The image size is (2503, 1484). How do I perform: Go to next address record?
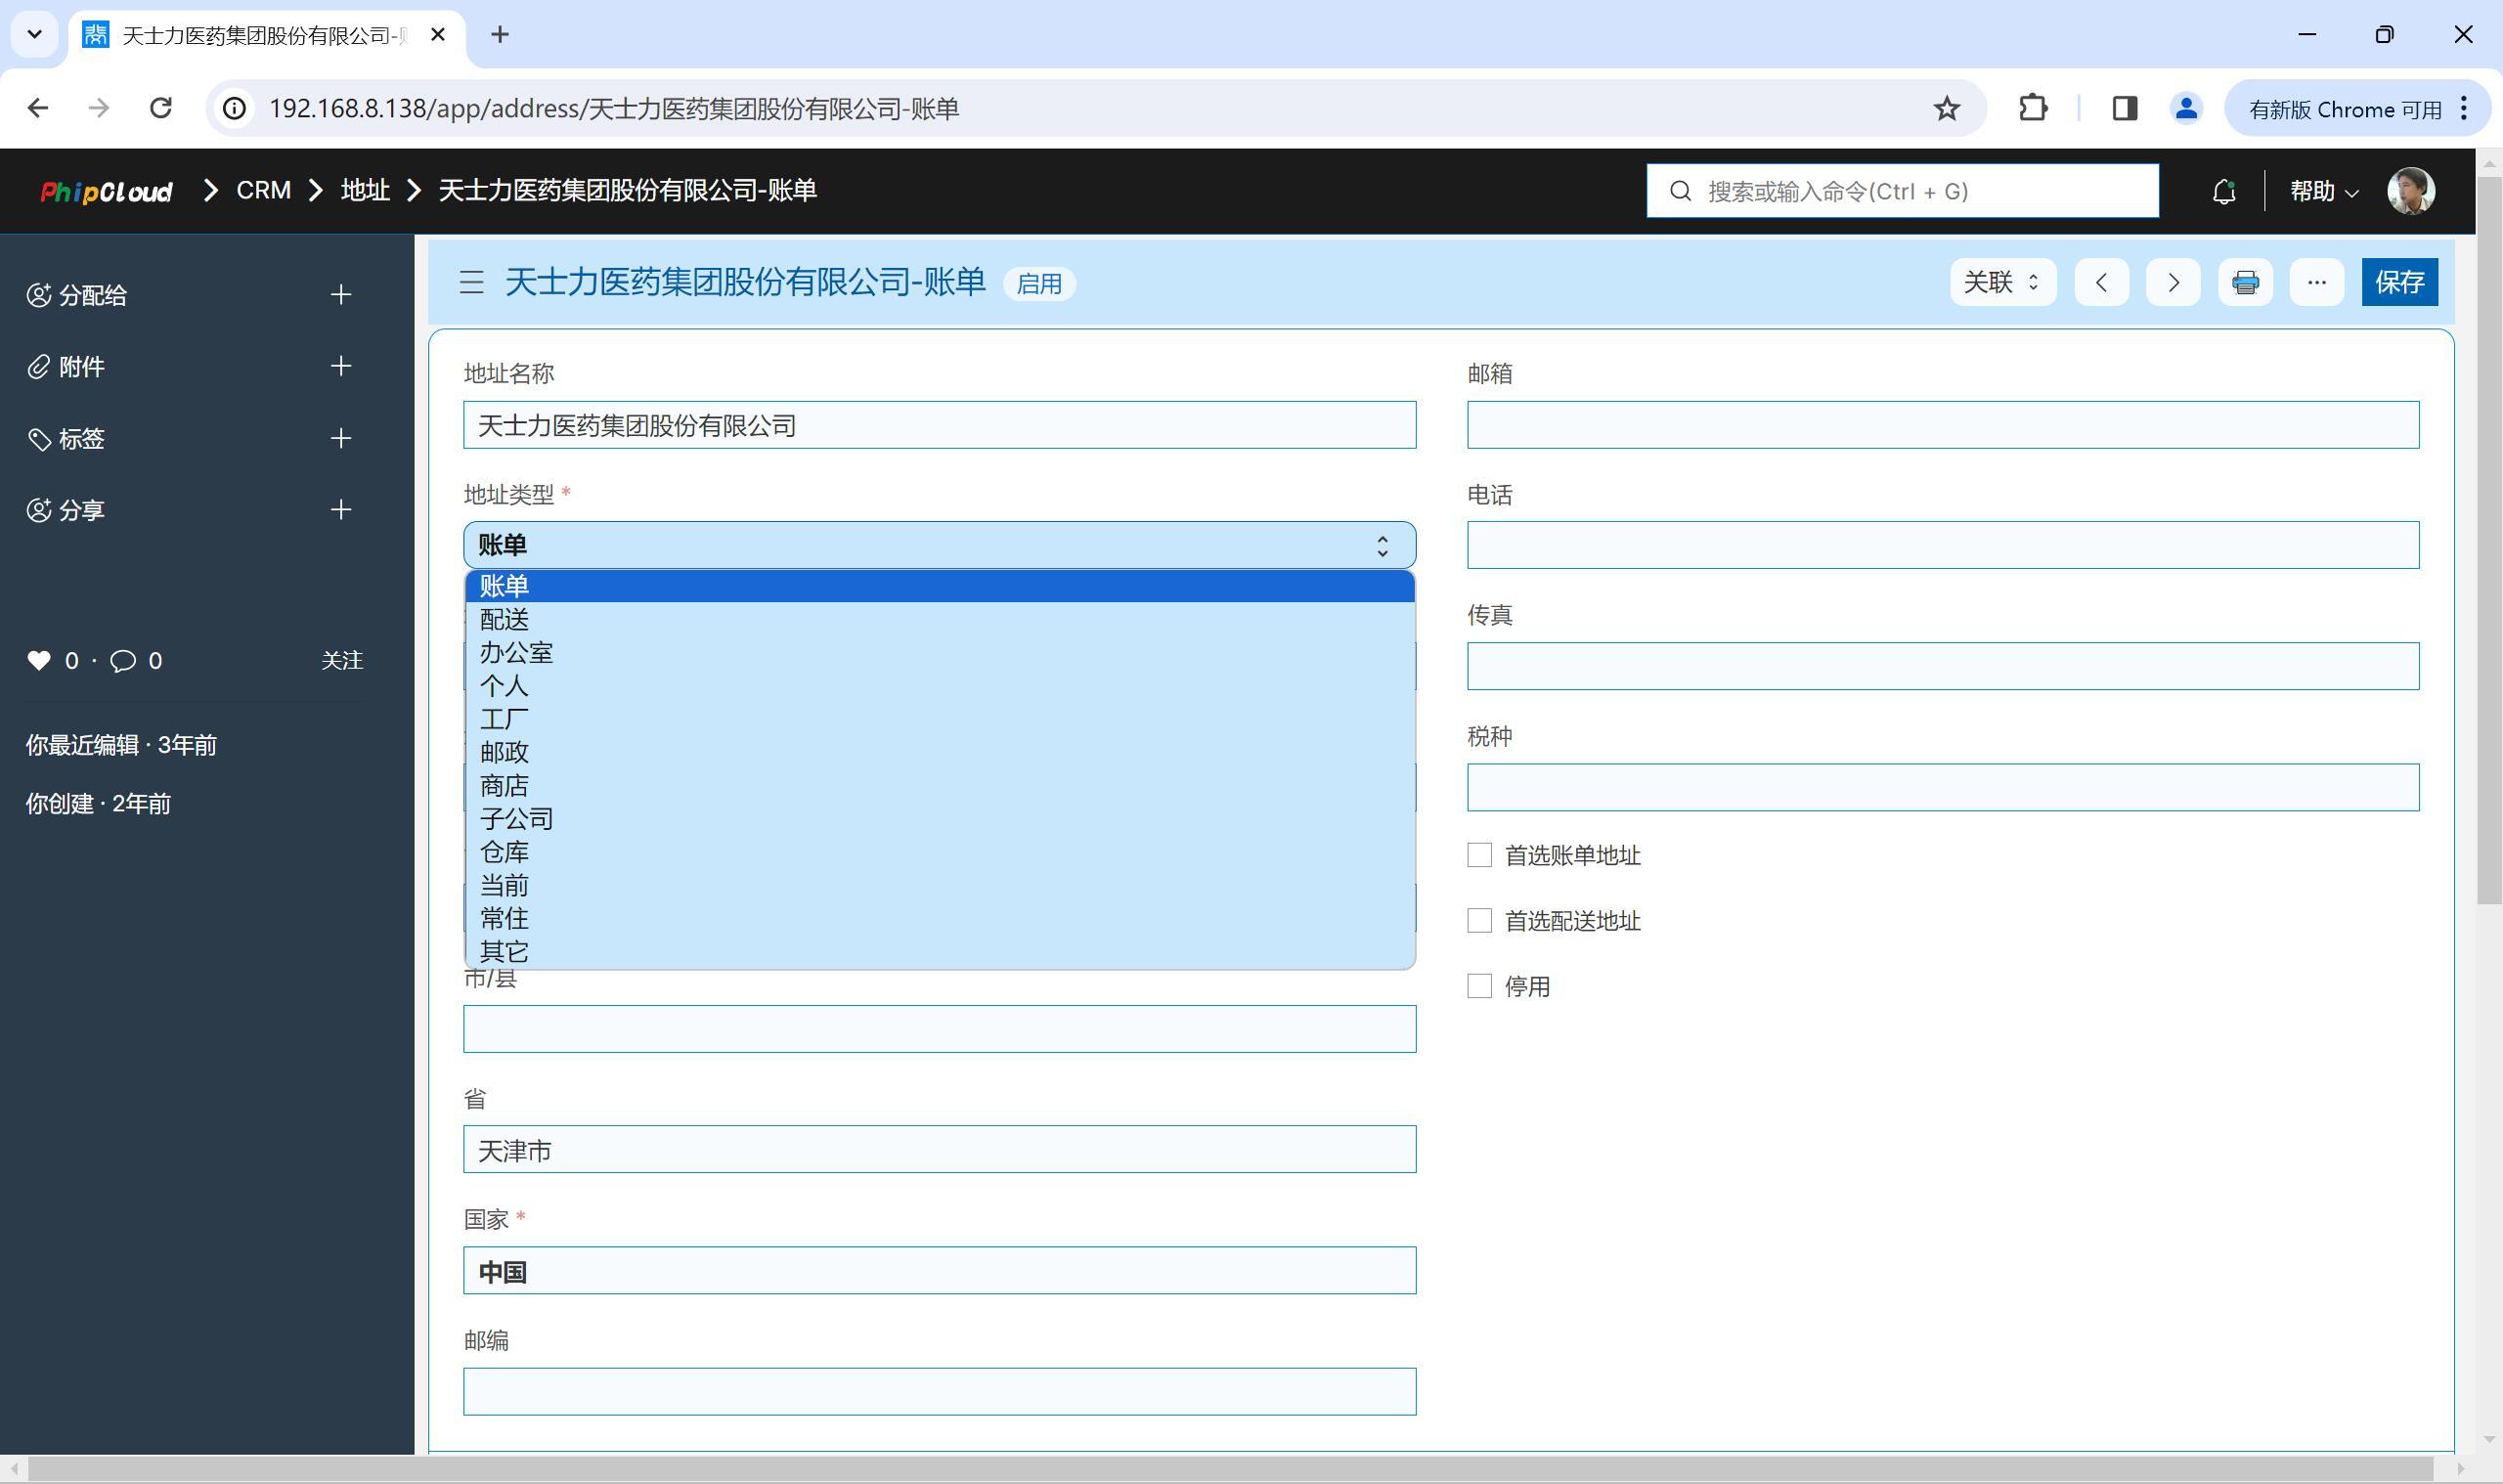[x=2173, y=282]
